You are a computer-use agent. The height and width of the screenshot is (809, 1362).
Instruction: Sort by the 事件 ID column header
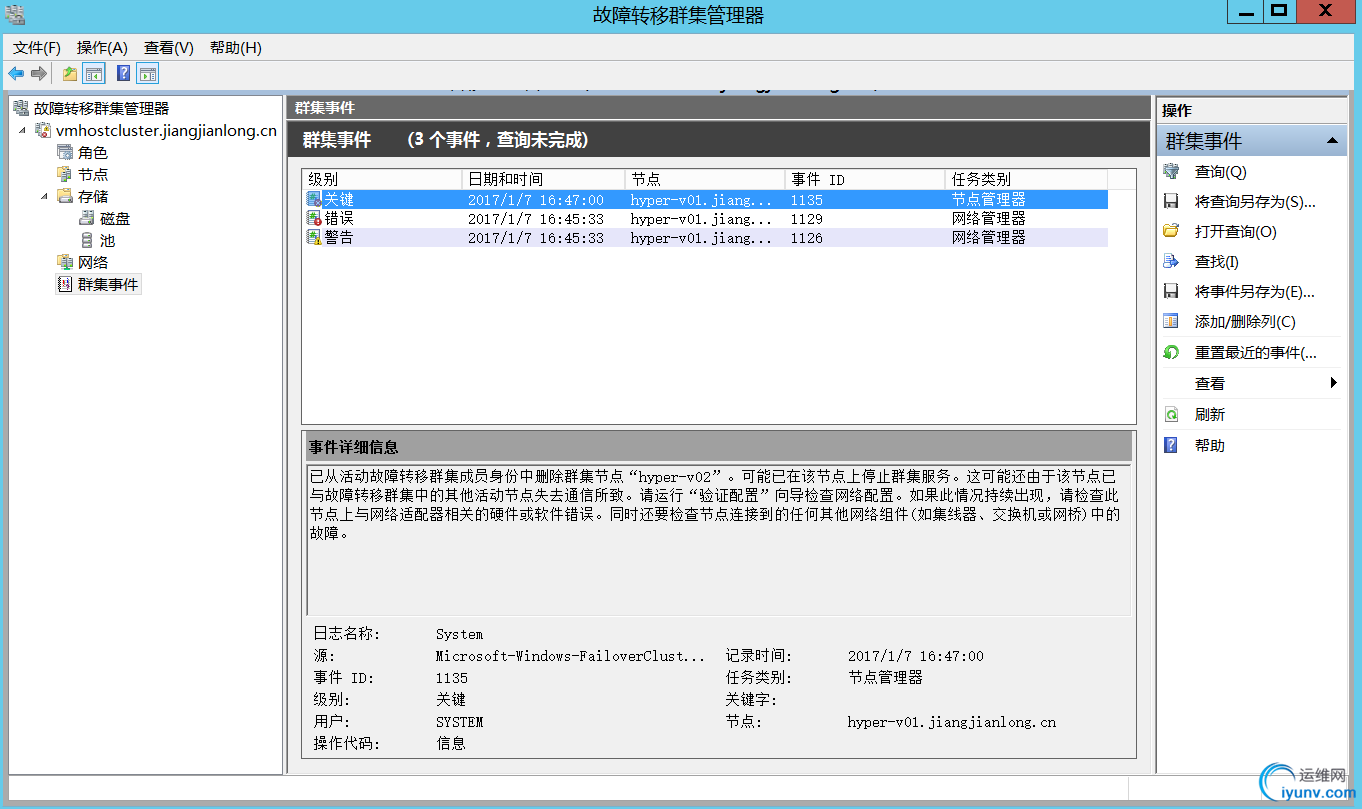pos(864,180)
